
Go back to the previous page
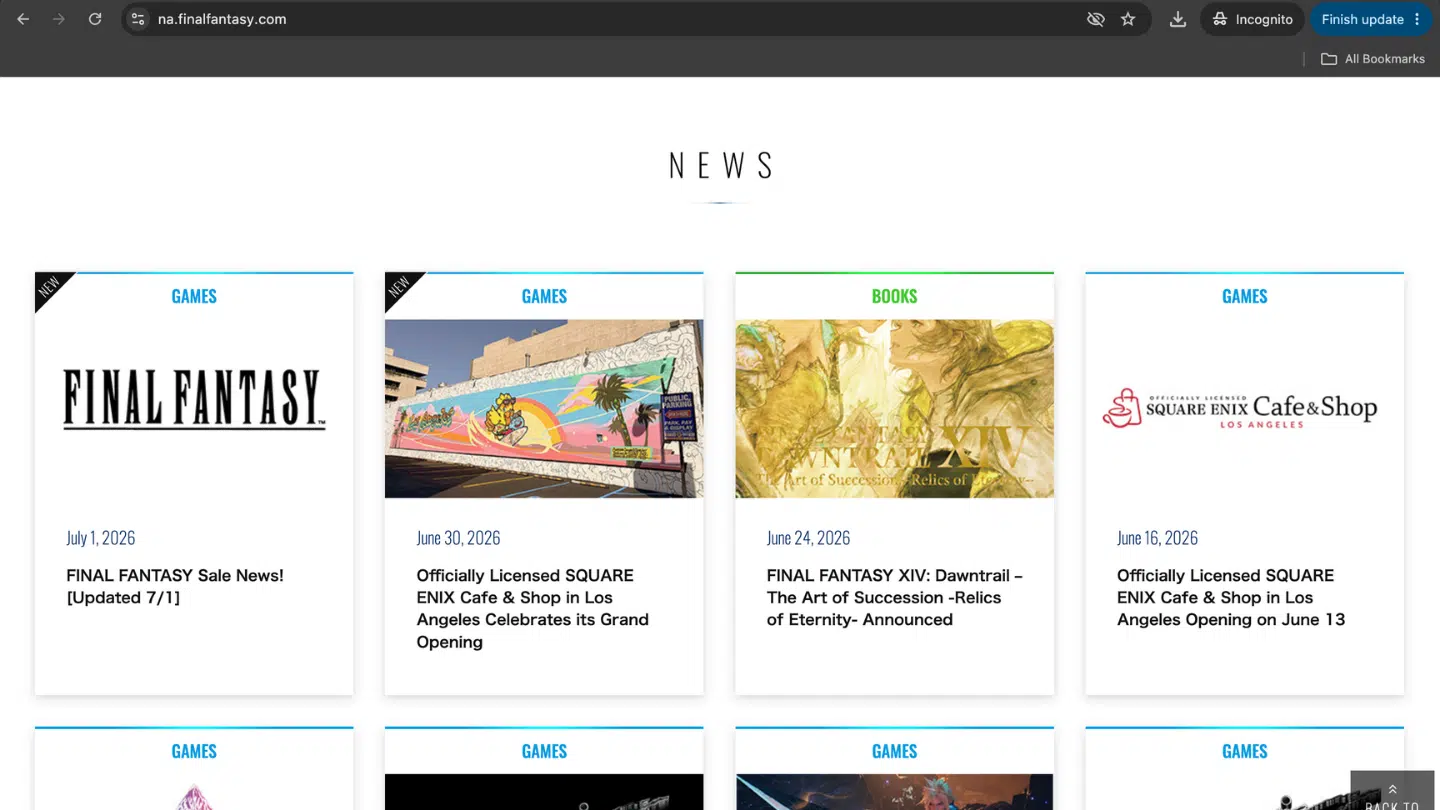[23, 19]
